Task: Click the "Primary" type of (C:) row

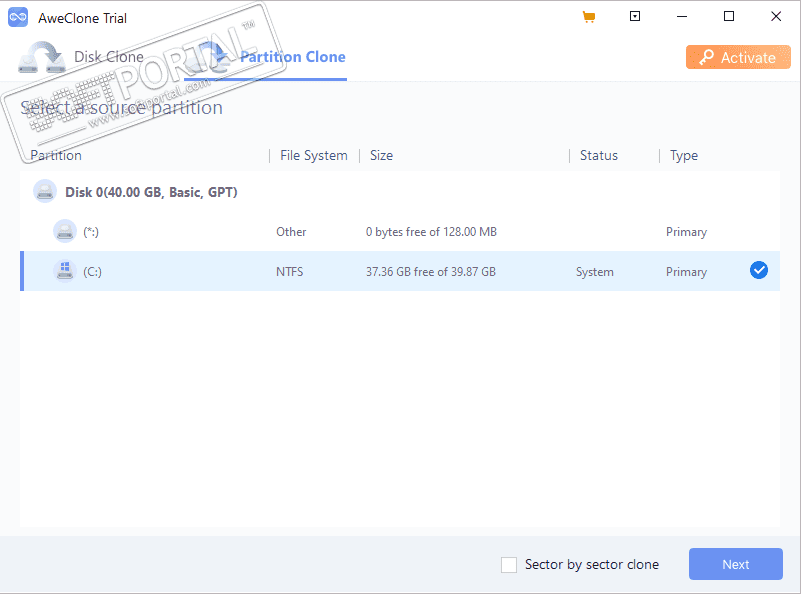Action: pyautogui.click(x=686, y=272)
